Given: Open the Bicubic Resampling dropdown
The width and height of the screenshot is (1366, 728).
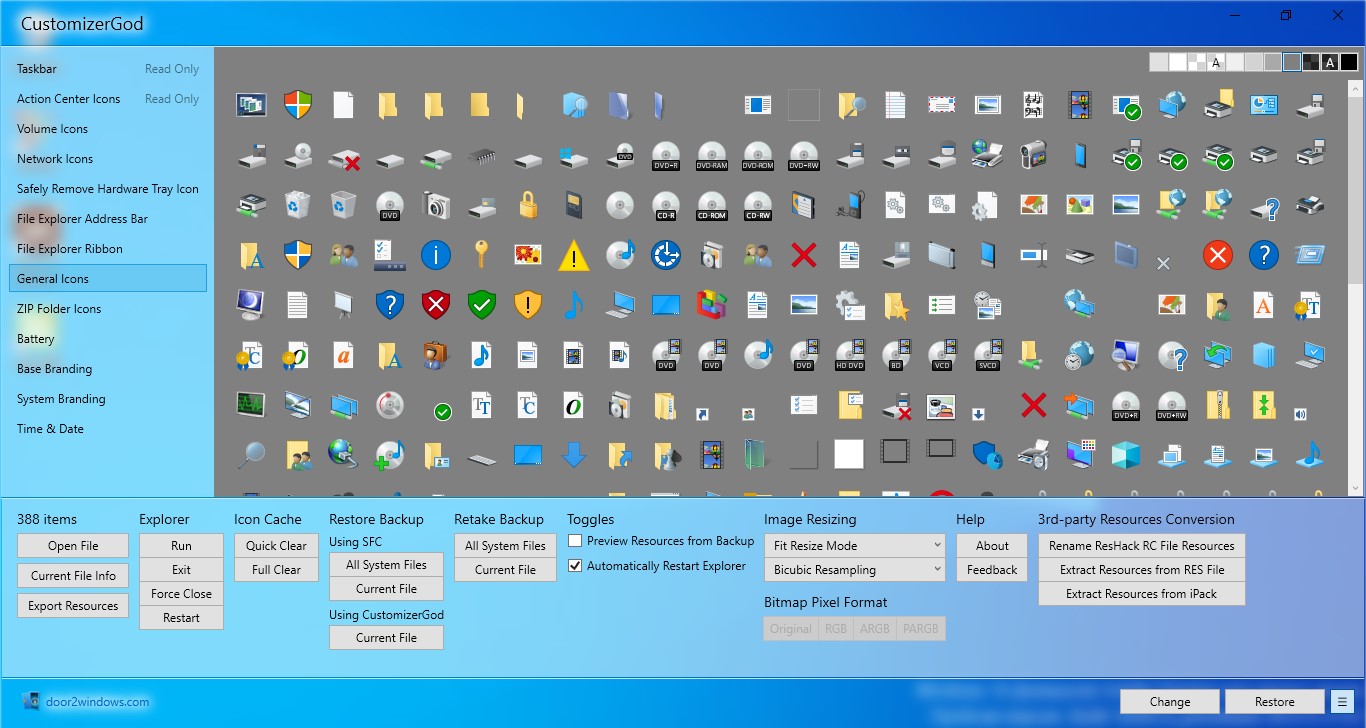Looking at the screenshot, I should (x=854, y=570).
